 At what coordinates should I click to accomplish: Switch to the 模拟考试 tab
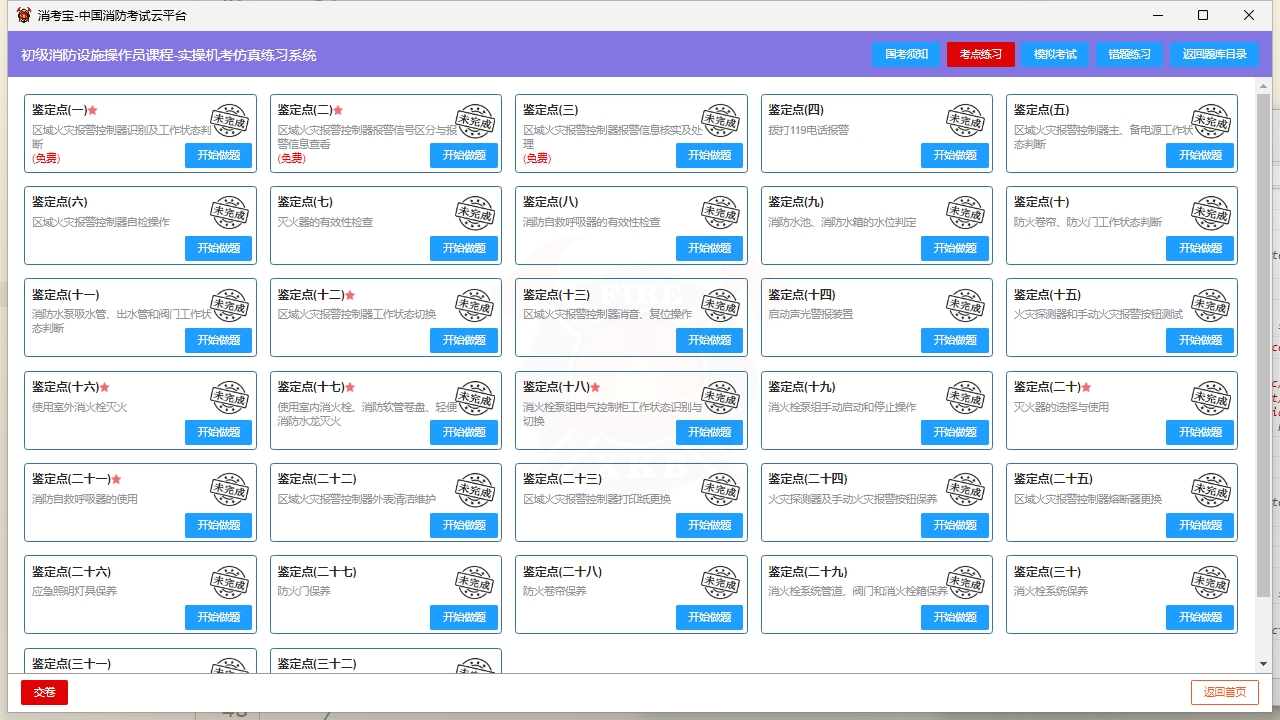(1055, 55)
